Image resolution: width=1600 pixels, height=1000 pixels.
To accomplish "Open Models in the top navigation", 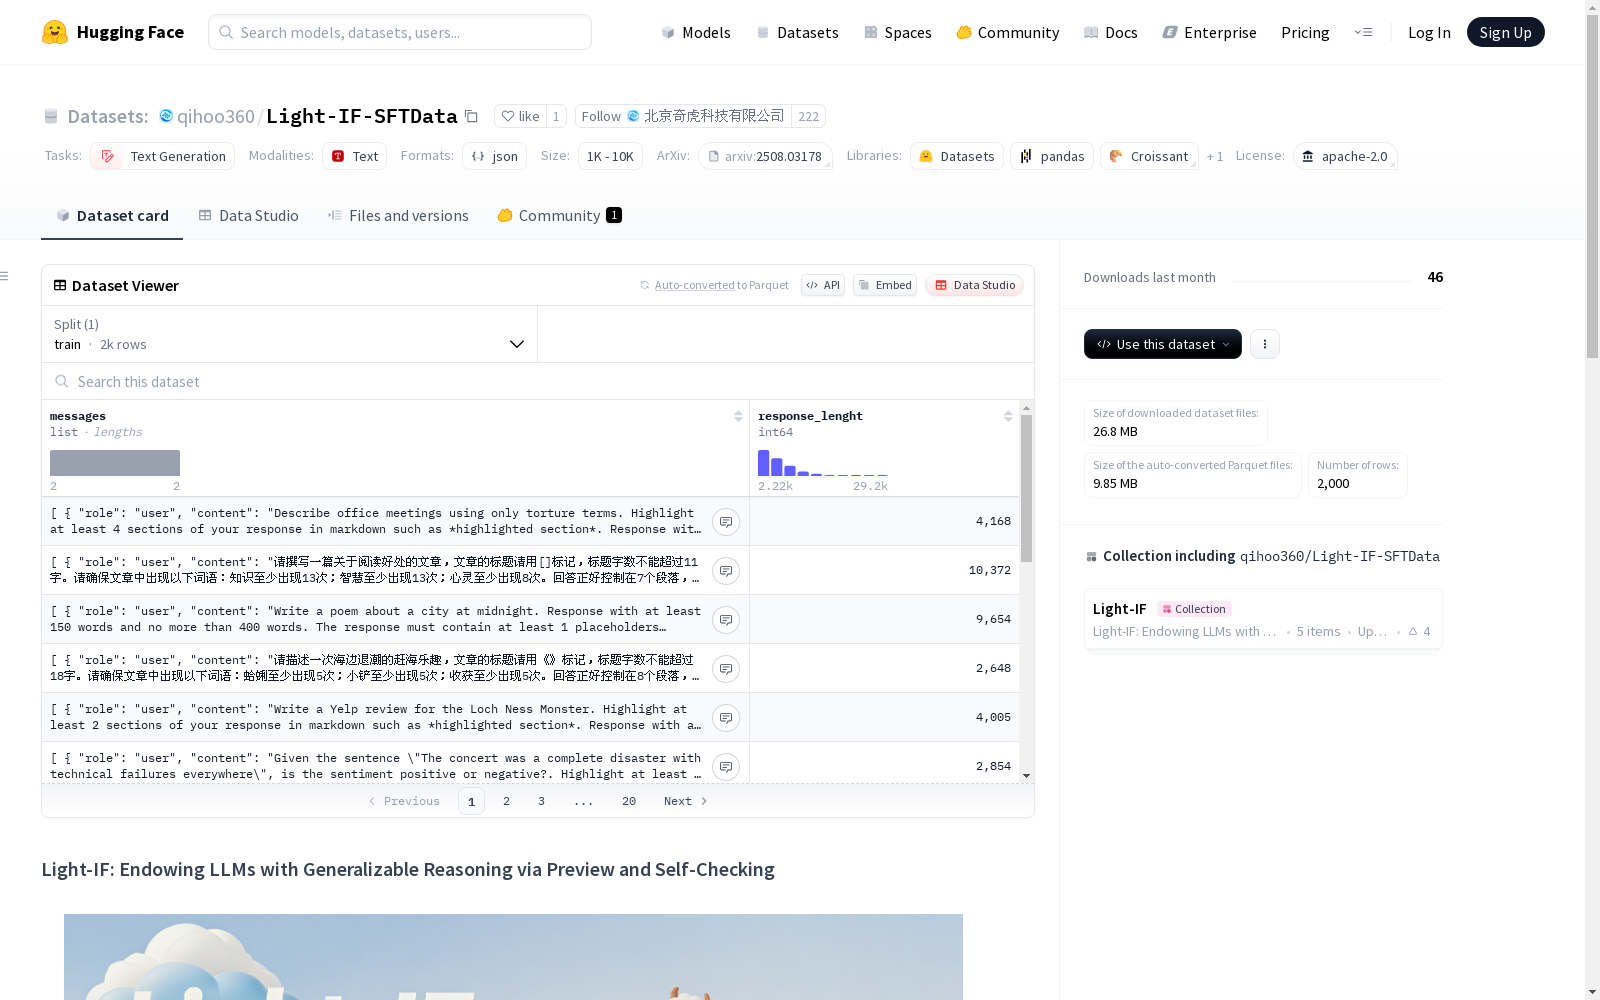I will click(696, 32).
